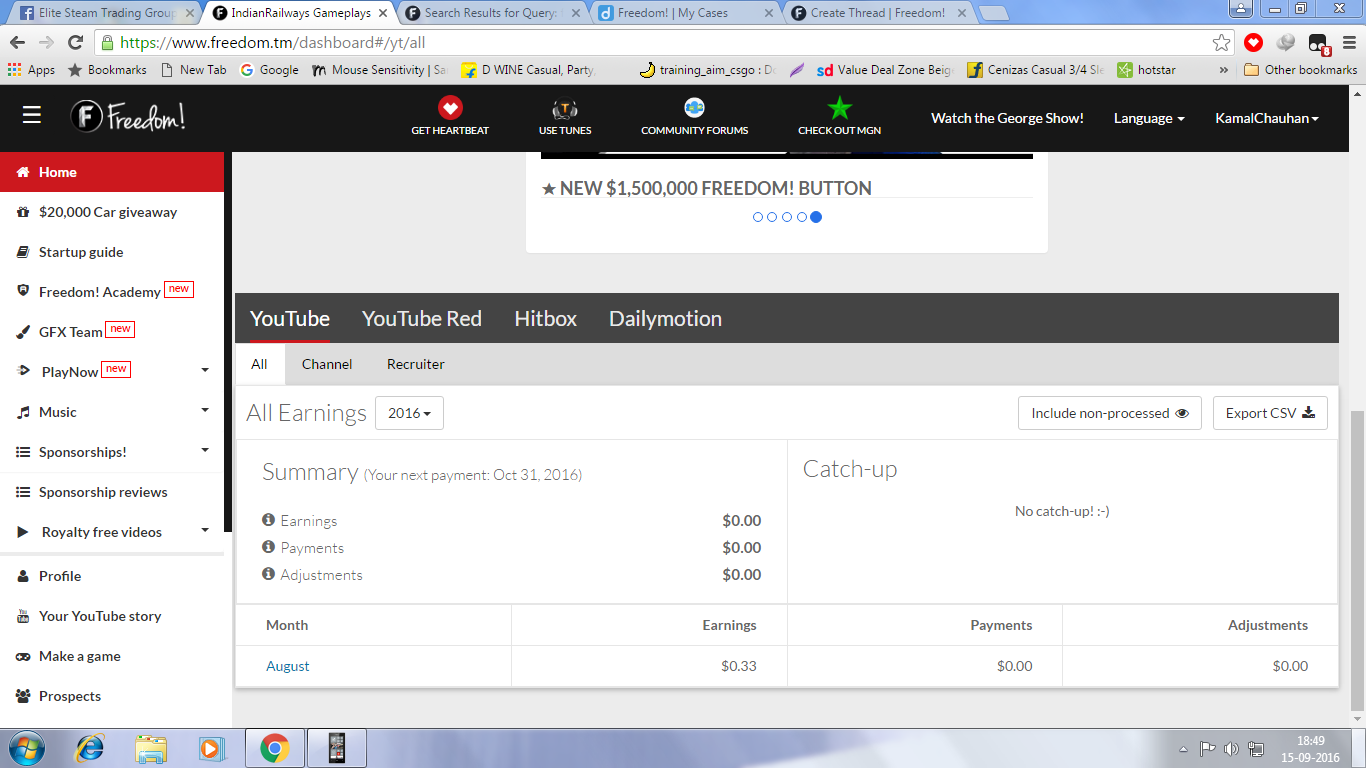Go to Your YouTube story
Image resolution: width=1366 pixels, height=768 pixels.
(x=100, y=616)
